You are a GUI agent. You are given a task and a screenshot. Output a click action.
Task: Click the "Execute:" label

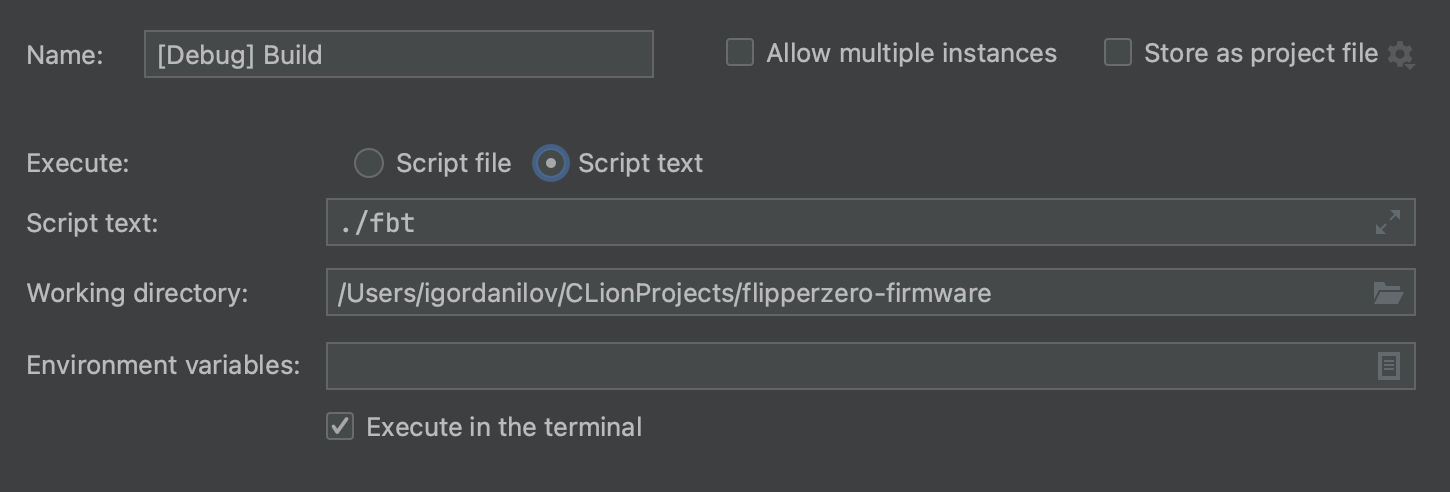[78, 163]
